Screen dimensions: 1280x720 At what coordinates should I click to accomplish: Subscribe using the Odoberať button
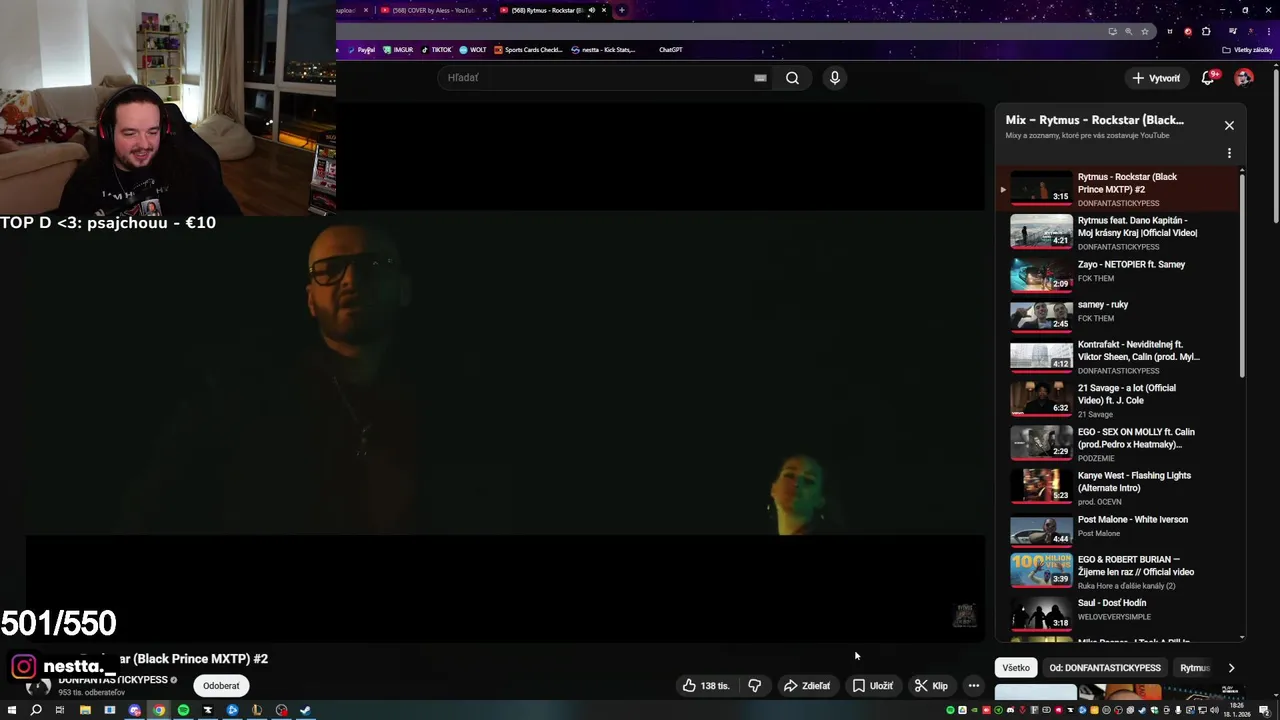click(221, 686)
